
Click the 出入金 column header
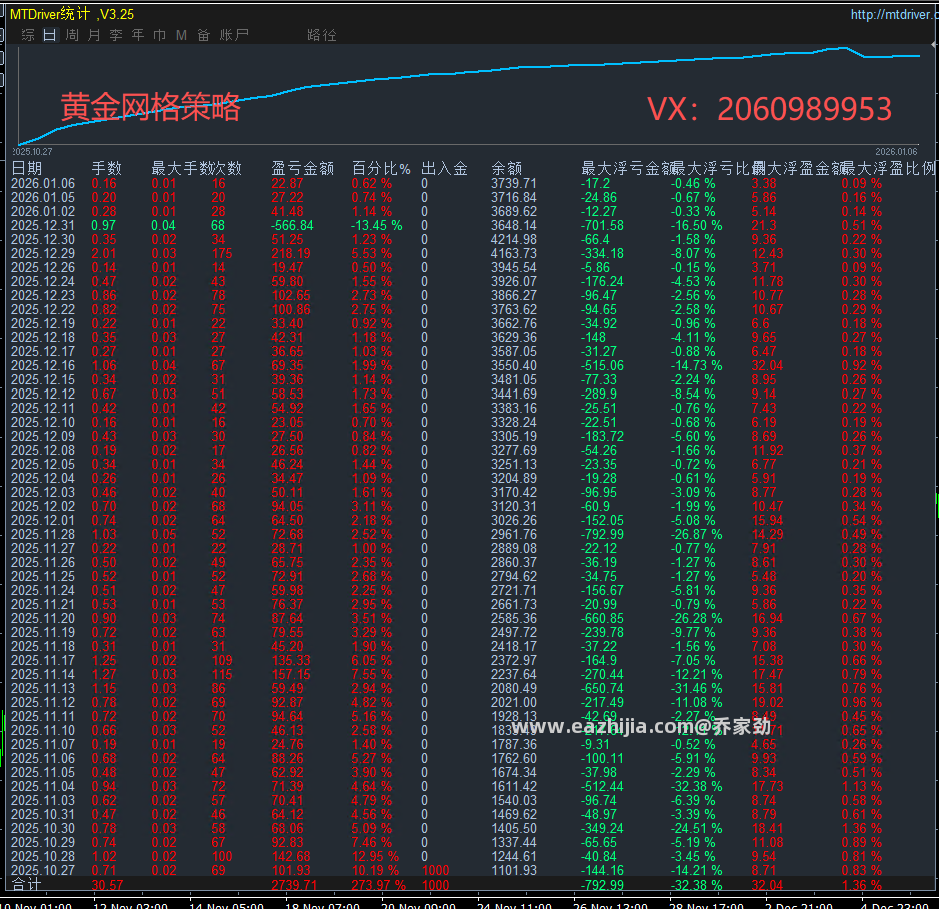[444, 168]
